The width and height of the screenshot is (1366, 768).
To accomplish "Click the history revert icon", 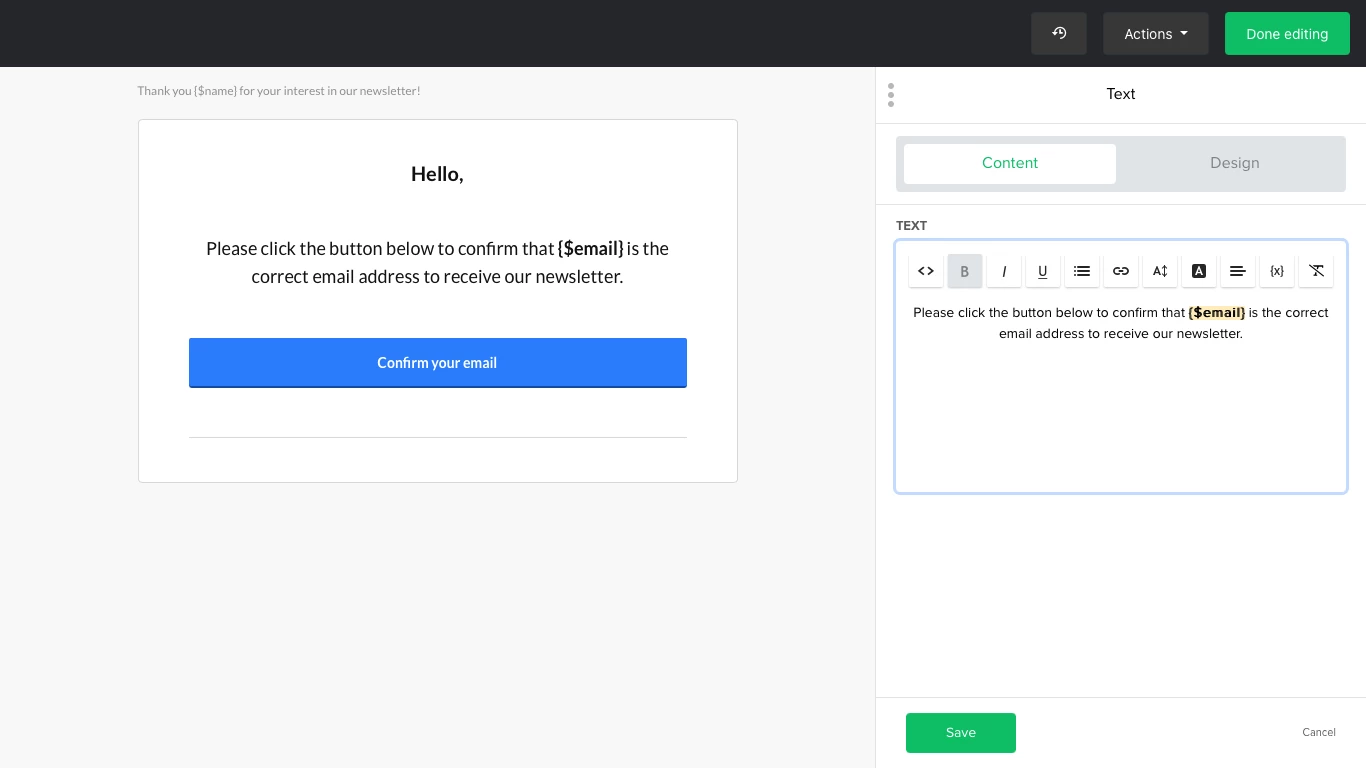I will [x=1059, y=34].
